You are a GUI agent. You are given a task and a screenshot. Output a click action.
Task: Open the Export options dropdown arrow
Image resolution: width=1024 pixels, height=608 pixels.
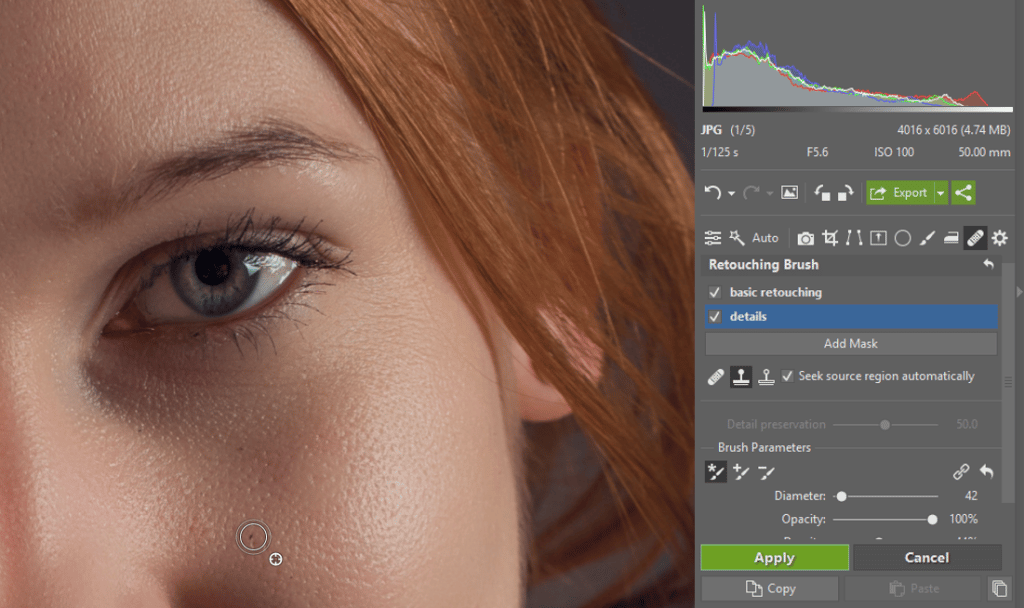pyautogui.click(x=940, y=193)
